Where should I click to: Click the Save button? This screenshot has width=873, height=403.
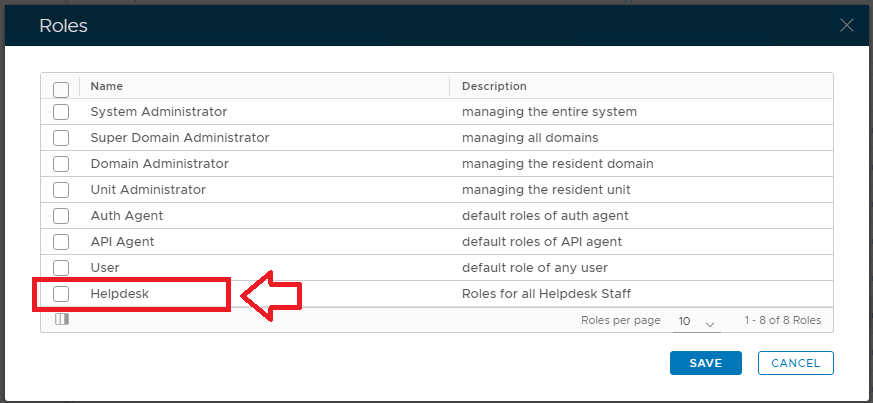point(705,363)
